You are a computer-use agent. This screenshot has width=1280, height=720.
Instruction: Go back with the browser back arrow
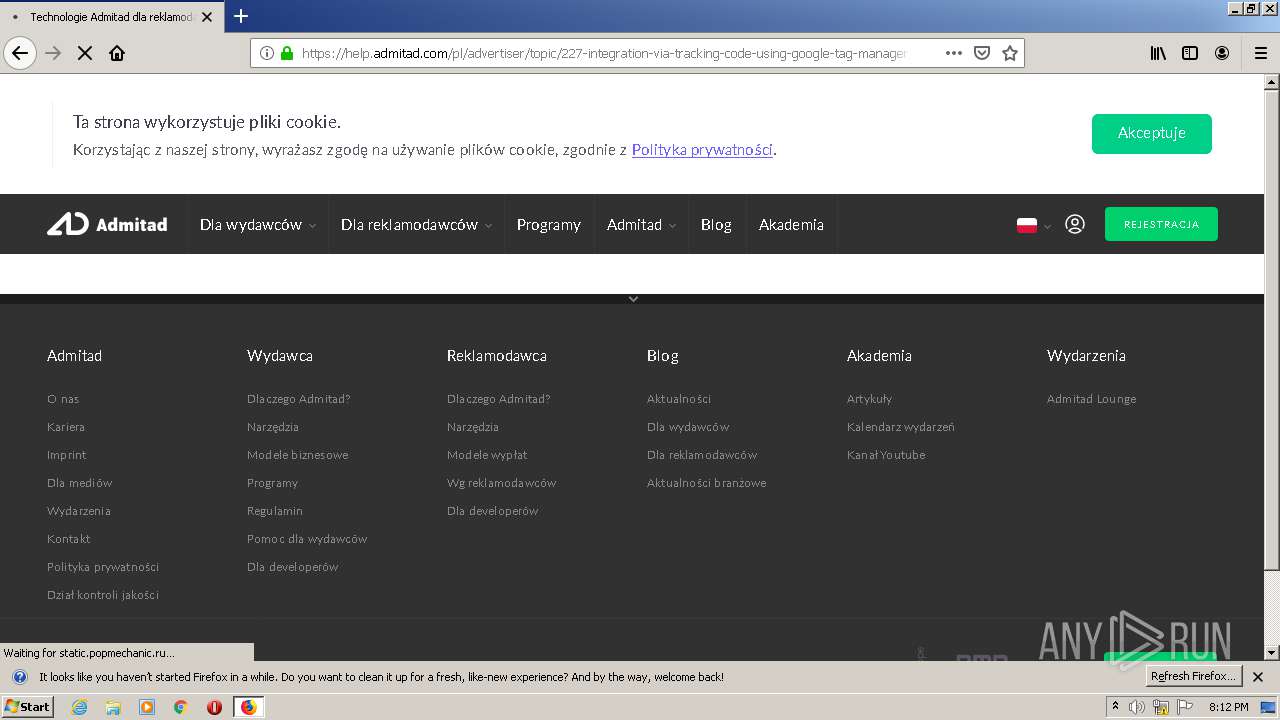tap(20, 53)
